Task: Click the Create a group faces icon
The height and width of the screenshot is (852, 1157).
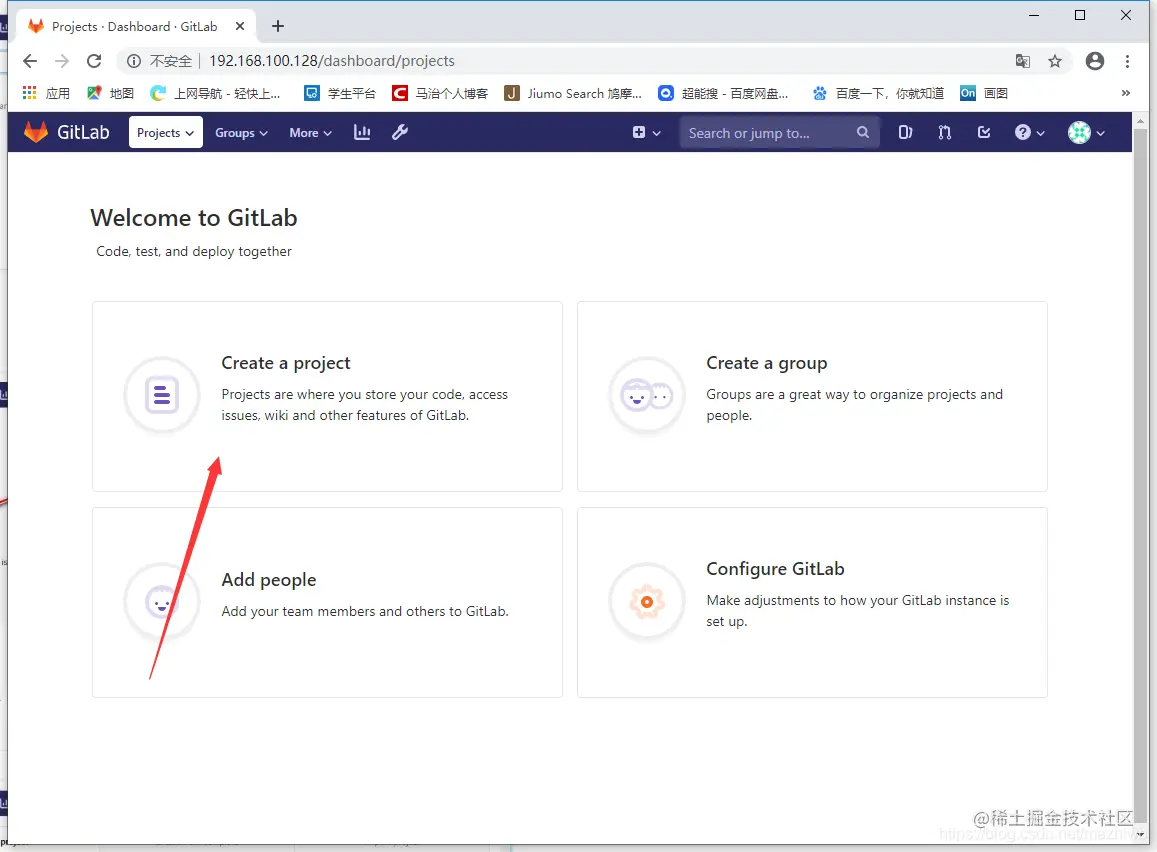Action: [x=647, y=395]
